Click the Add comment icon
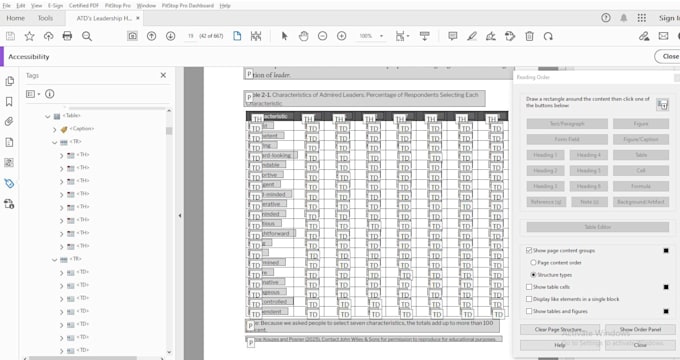 point(453,36)
